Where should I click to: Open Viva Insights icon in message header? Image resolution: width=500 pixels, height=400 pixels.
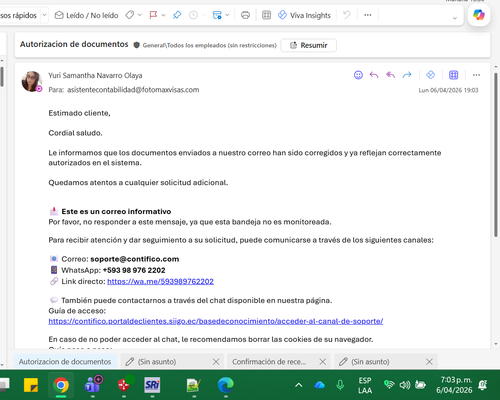coord(431,75)
